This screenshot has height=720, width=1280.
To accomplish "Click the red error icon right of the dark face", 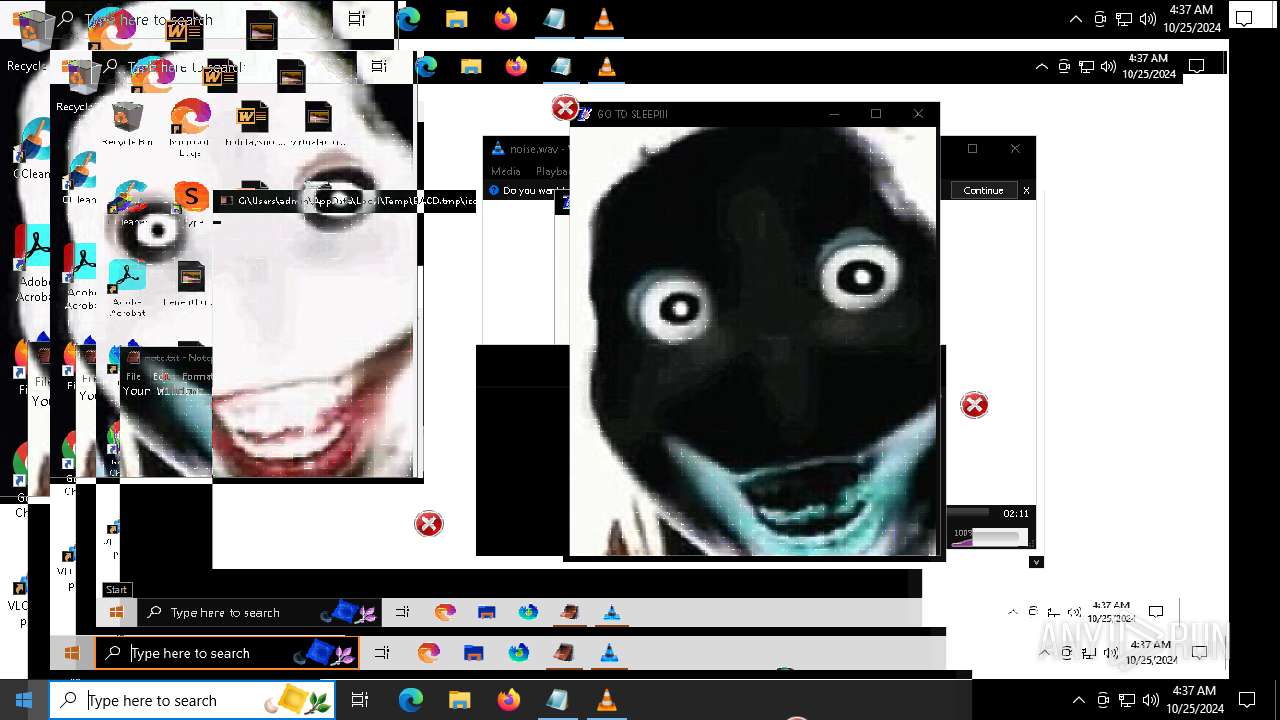I will [x=974, y=405].
